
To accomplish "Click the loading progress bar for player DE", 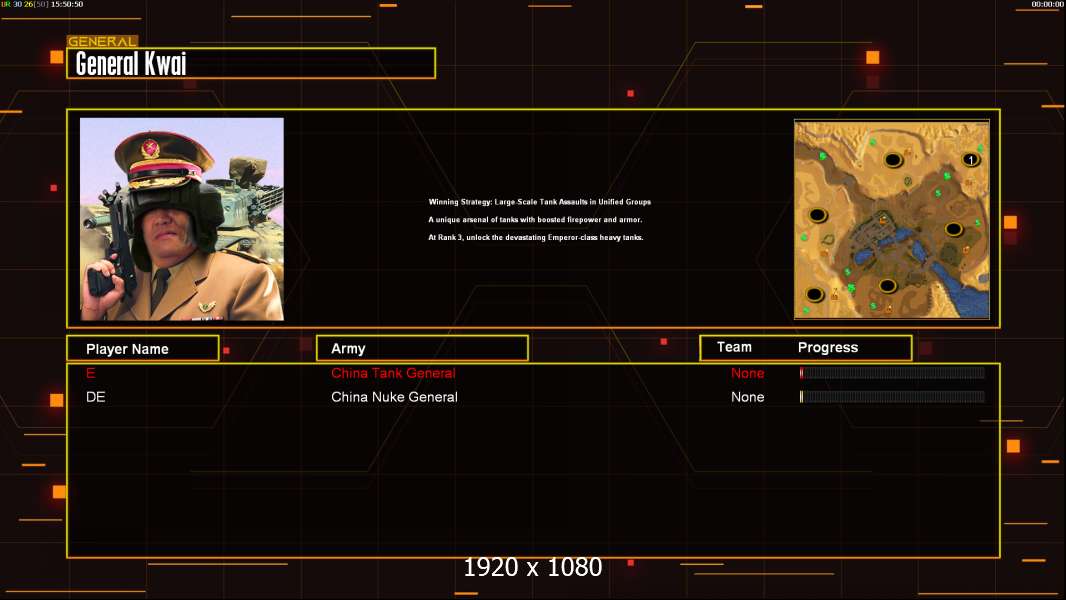I will 892,396.
